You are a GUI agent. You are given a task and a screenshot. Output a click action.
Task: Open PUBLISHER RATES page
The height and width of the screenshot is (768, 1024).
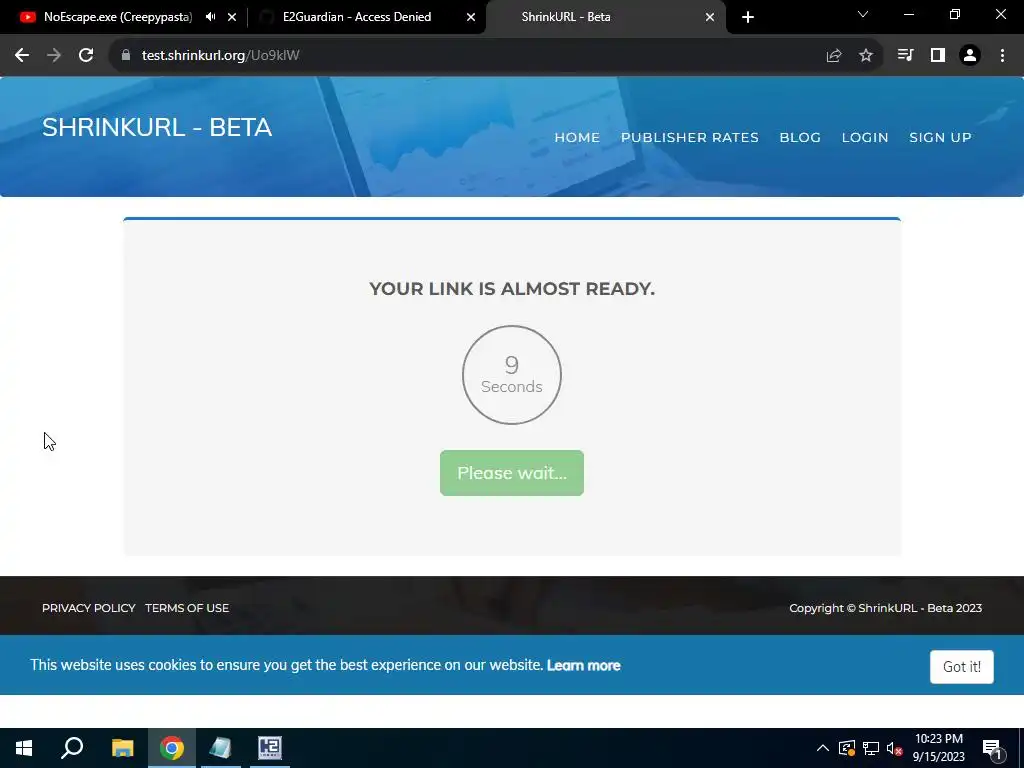[x=690, y=138]
